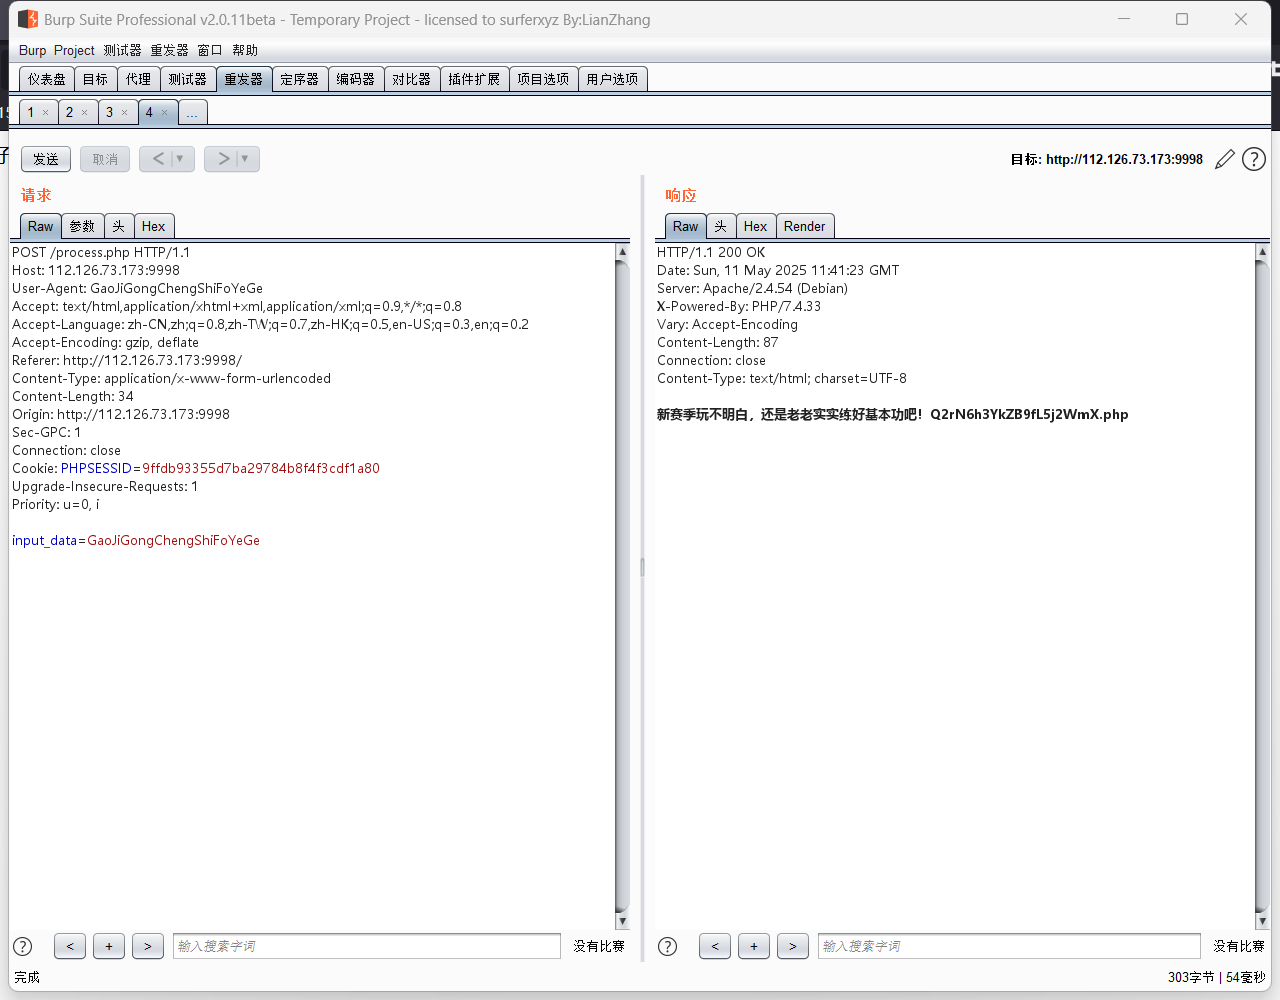Screen dimensions: 1280x1000
Task: Click request panel scrollbar down arrow
Action: [622, 921]
